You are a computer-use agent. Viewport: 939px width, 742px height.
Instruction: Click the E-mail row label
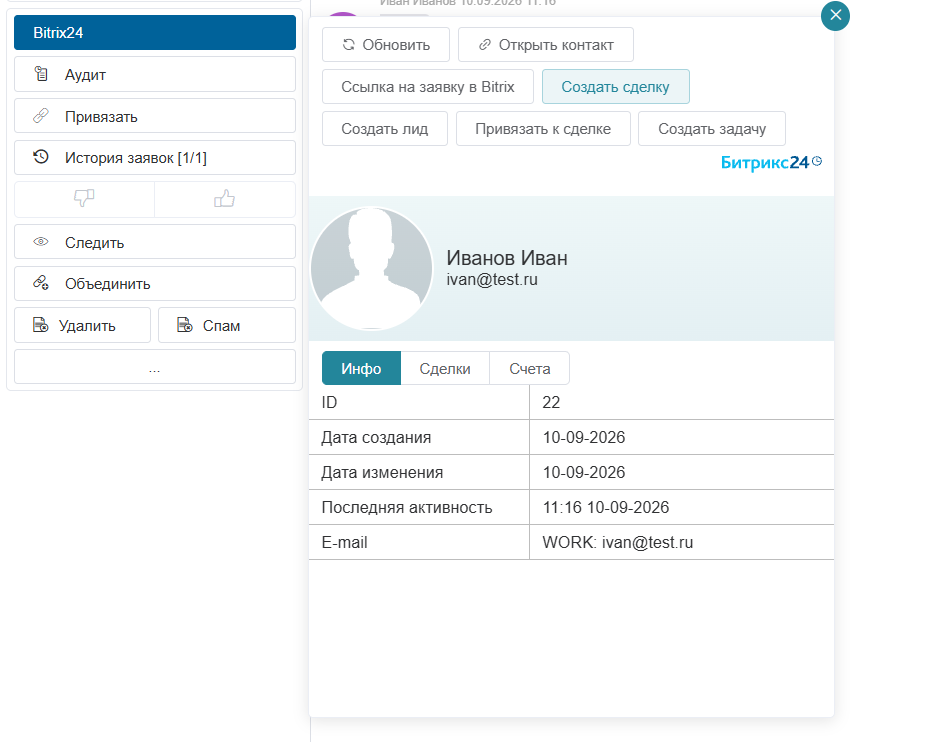coord(344,543)
